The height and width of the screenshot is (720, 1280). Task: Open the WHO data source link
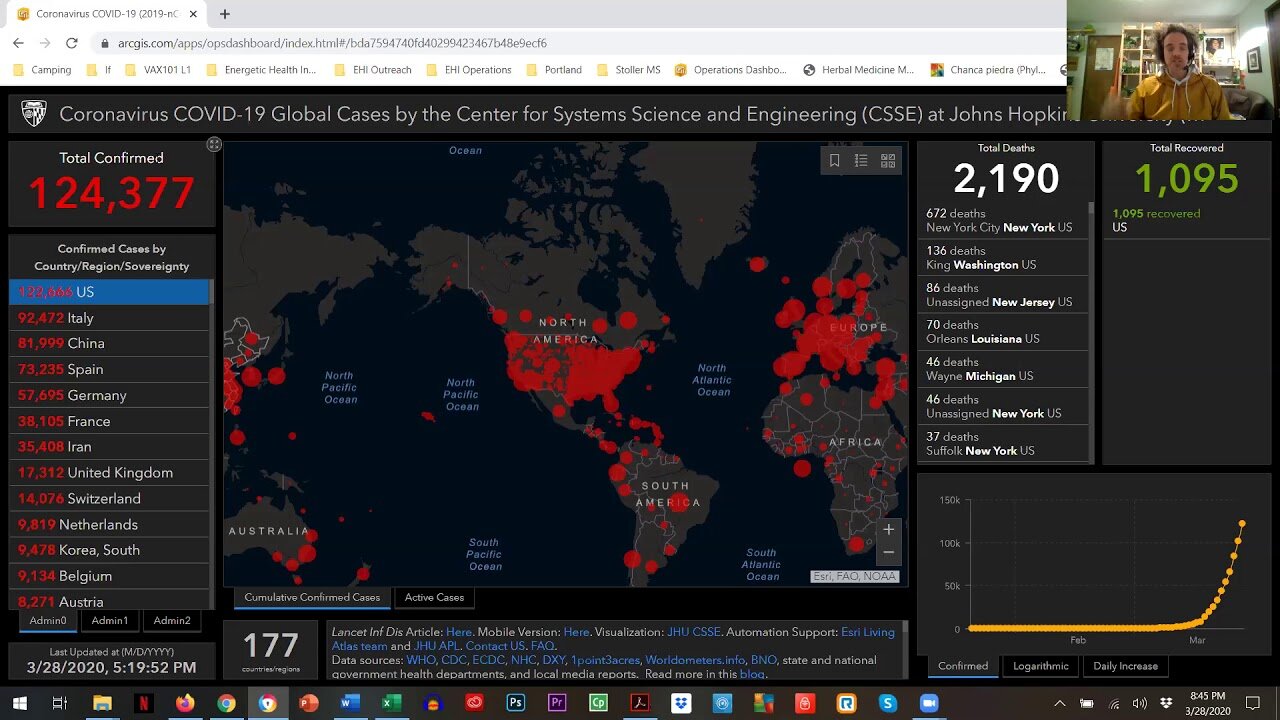tap(420, 660)
